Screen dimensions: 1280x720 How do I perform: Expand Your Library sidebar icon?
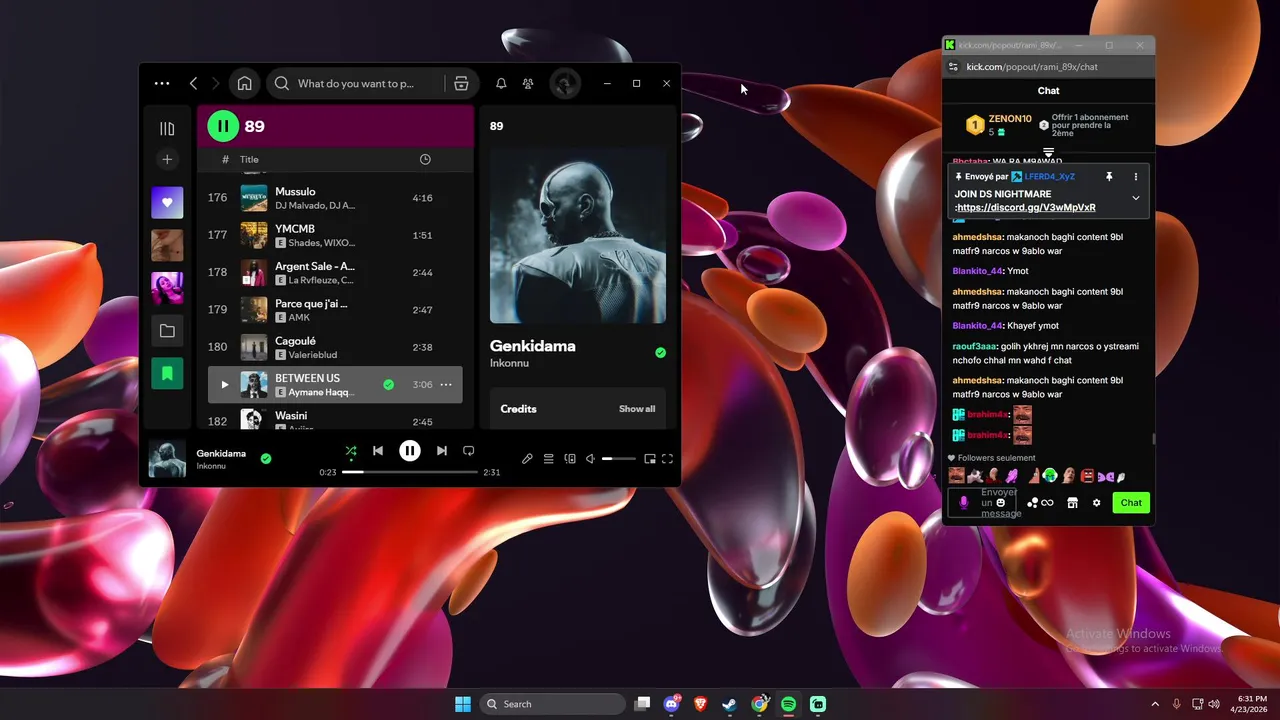coord(167,128)
